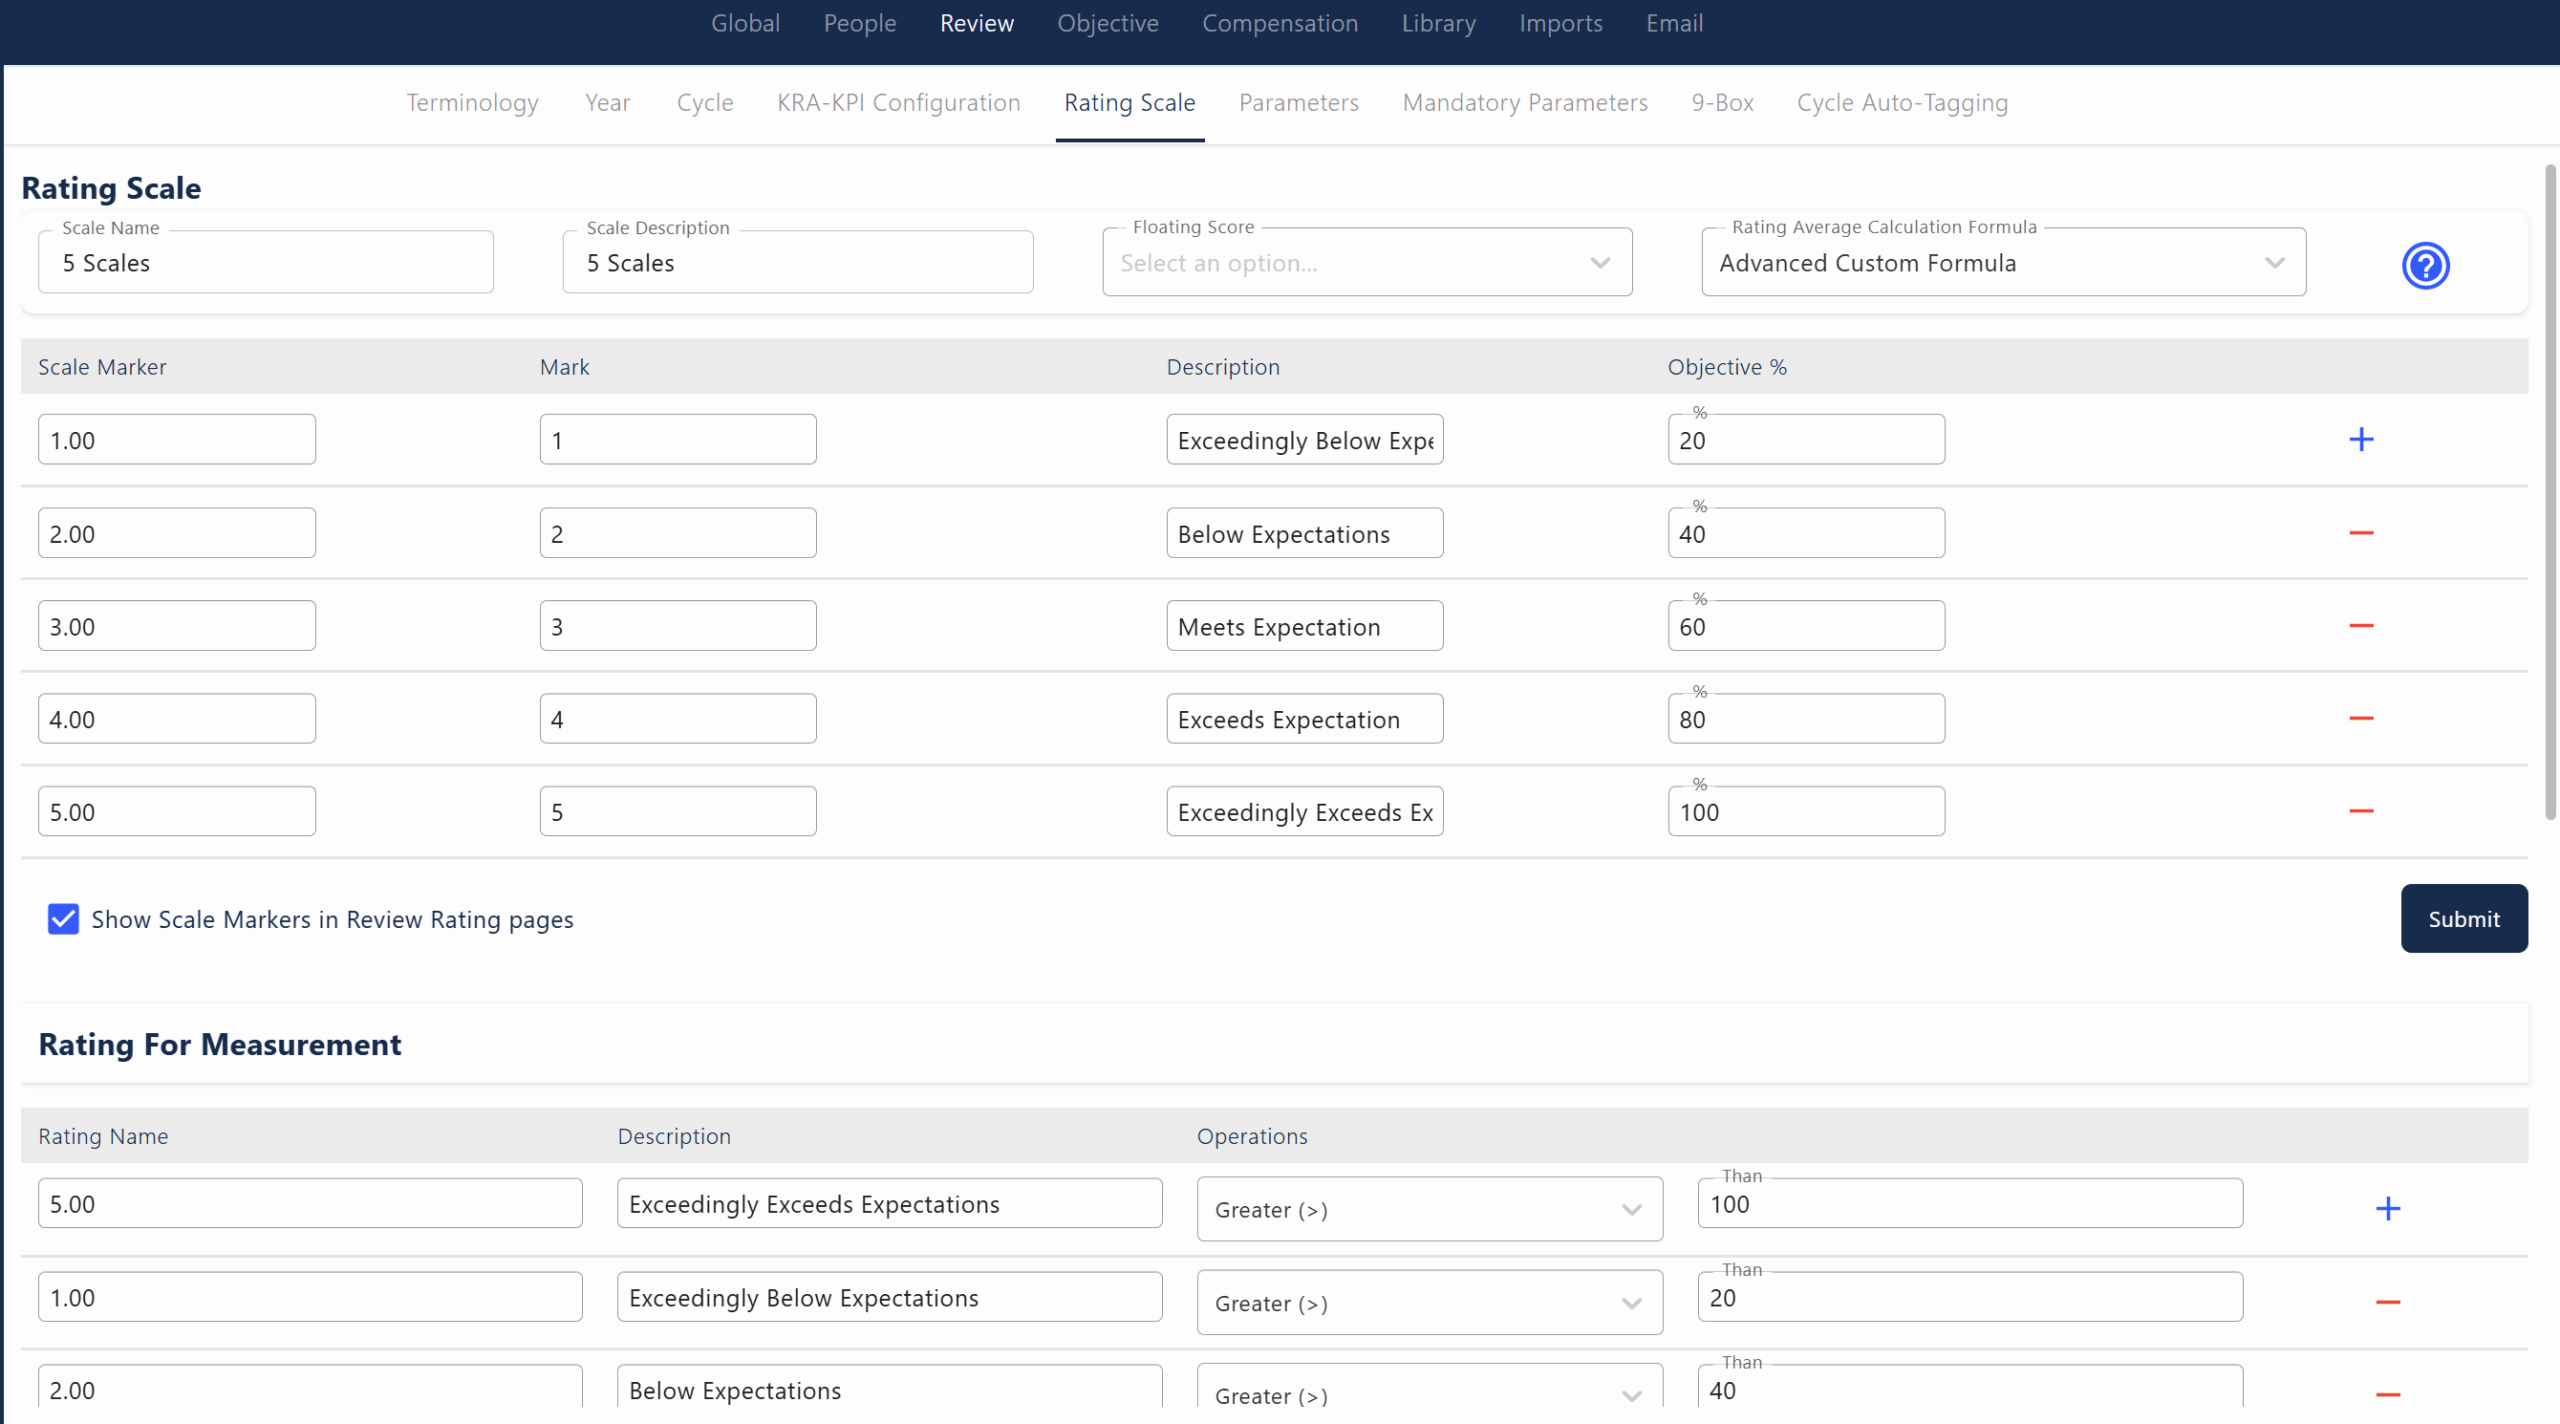Switch to the Terminology tab
The image size is (2560, 1424).
click(472, 103)
